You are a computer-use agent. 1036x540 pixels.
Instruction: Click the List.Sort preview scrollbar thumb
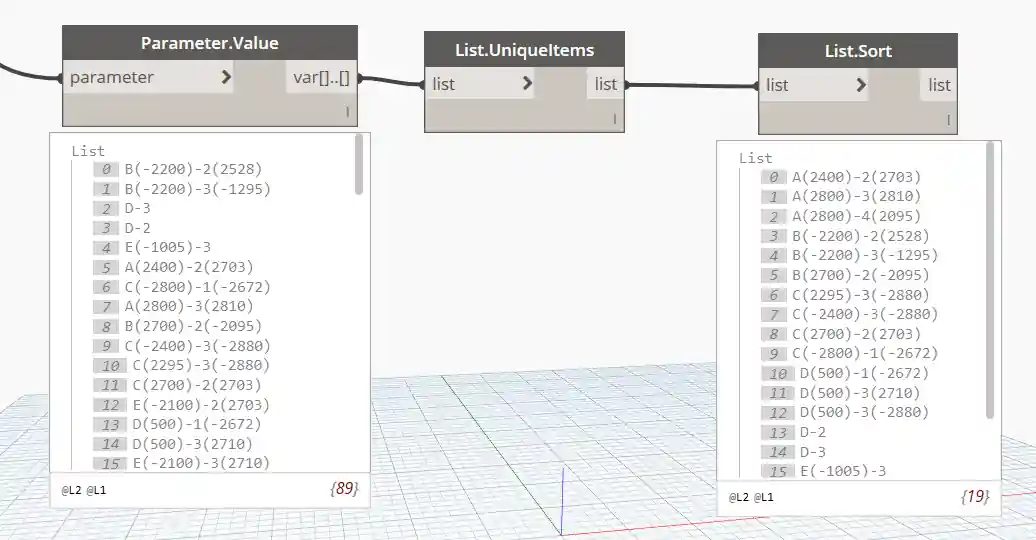(x=990, y=280)
